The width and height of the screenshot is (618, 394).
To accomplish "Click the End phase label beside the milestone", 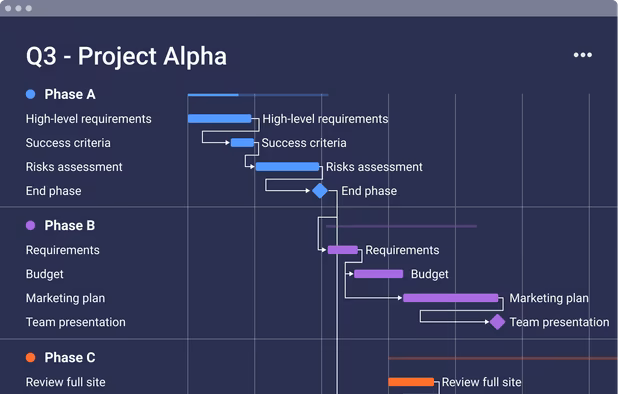I will pos(369,191).
